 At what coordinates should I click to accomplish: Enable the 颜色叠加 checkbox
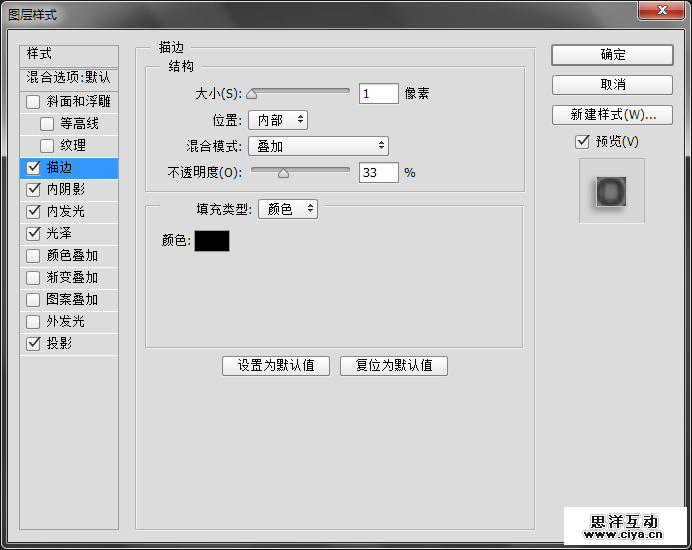[x=33, y=256]
